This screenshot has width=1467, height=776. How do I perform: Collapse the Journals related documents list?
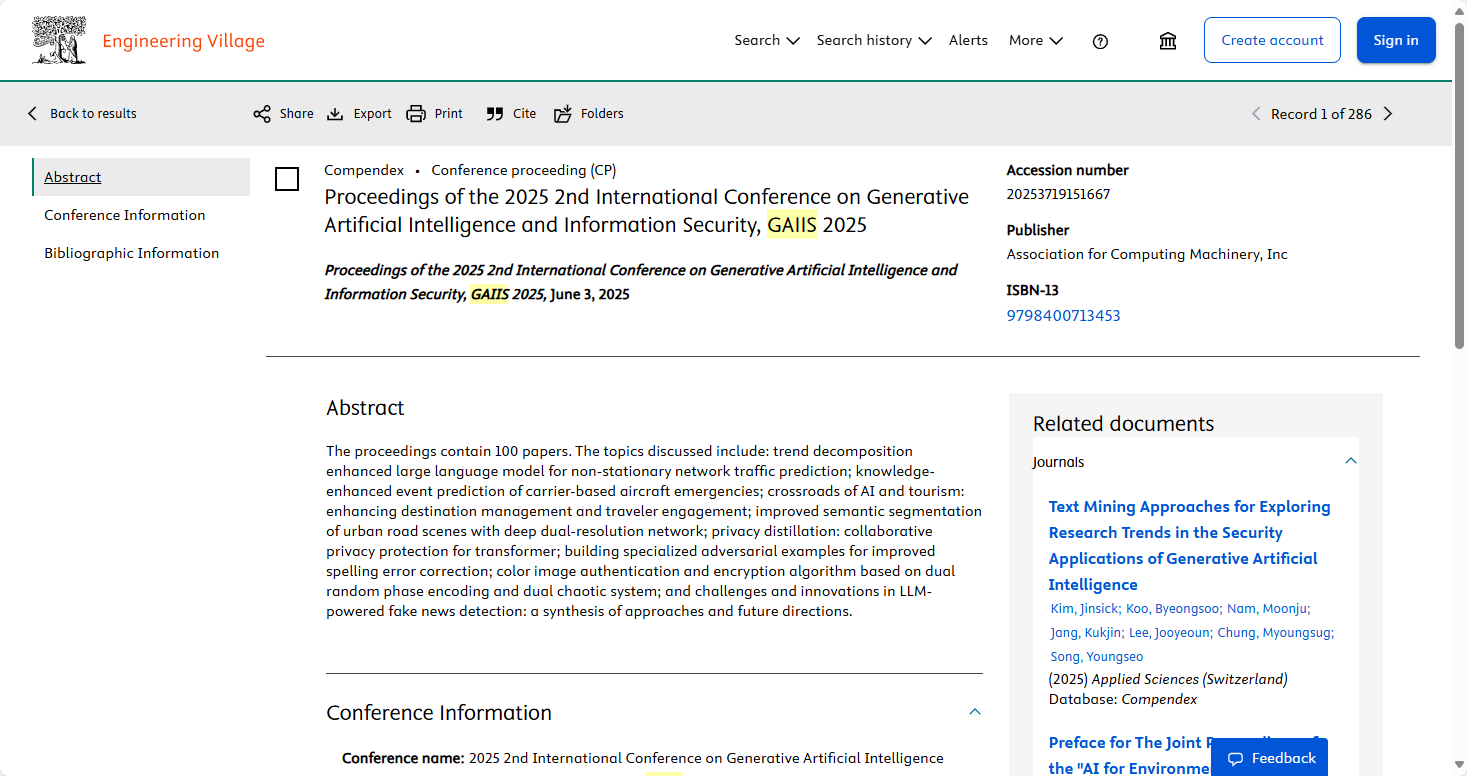tap(1350, 461)
